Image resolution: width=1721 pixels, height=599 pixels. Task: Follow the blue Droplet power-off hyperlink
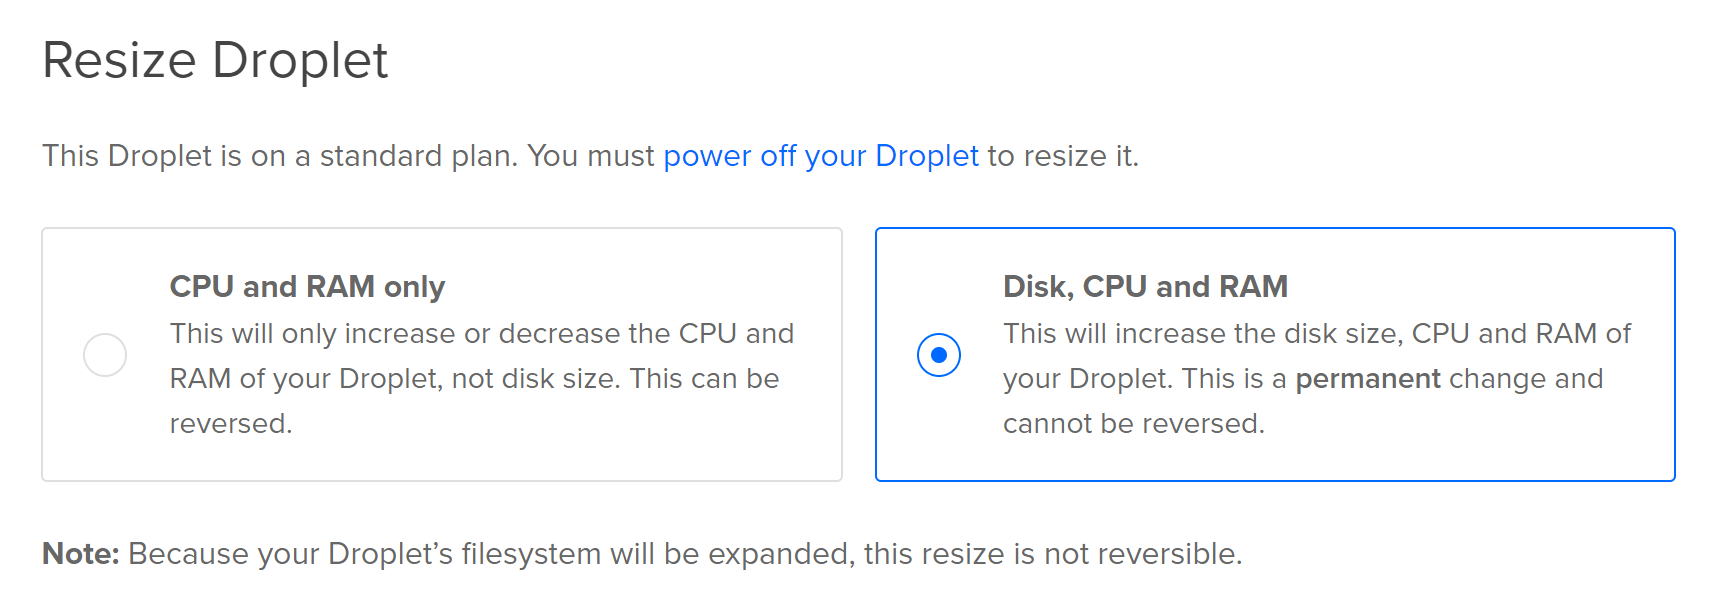pos(820,156)
